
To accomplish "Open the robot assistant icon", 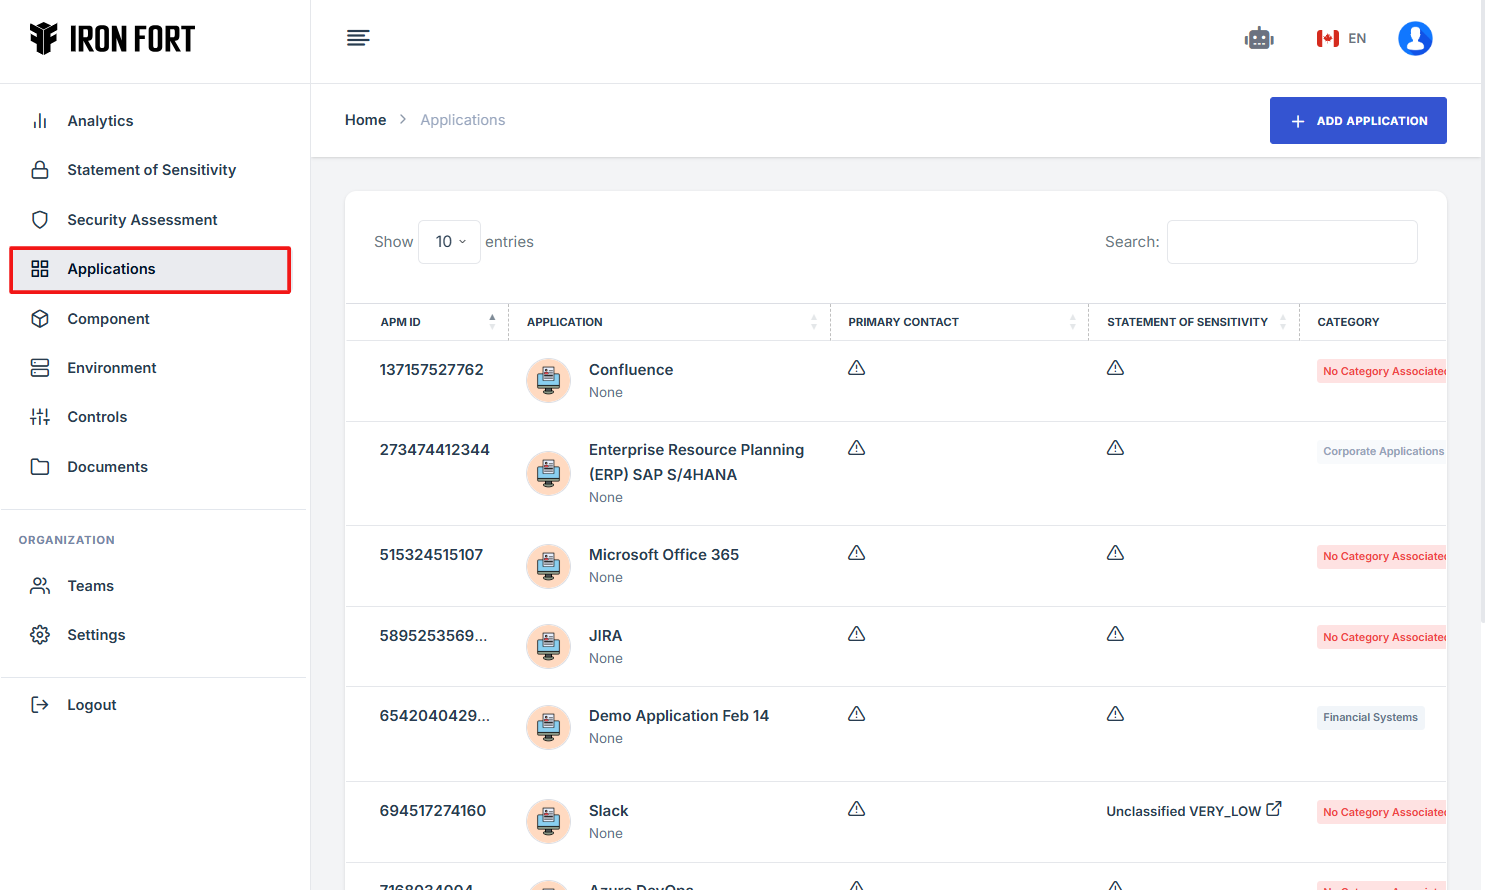I will (1258, 39).
